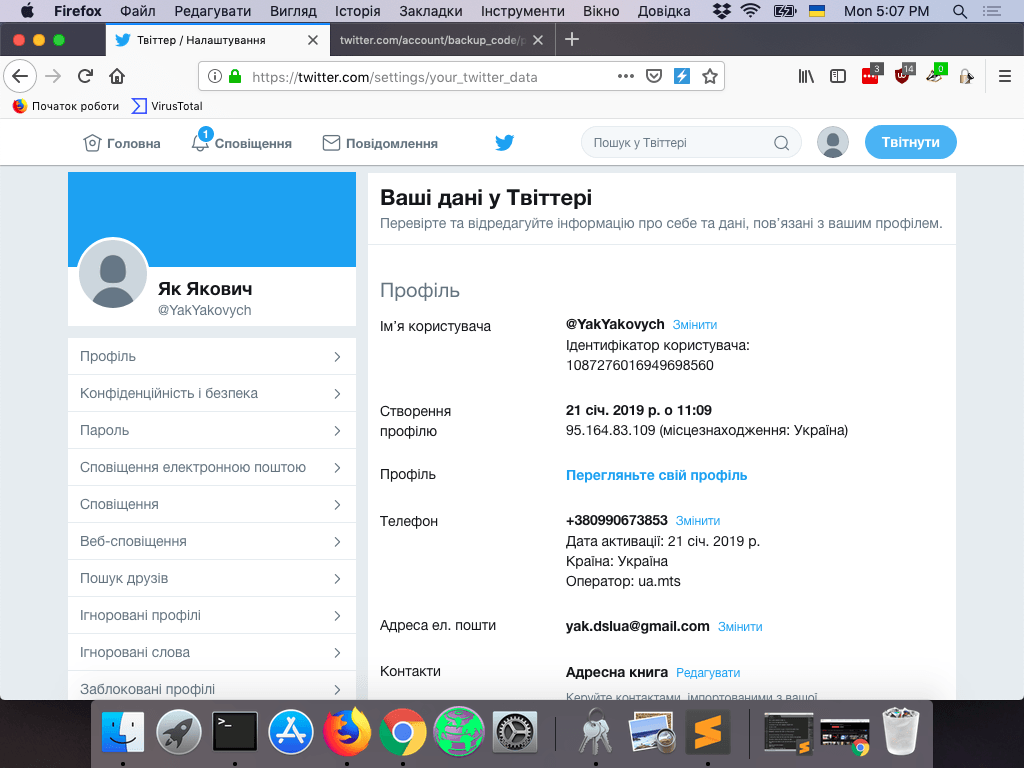Image resolution: width=1024 pixels, height=768 pixels.
Task: Open Finder from the Dock
Action: pos(123,731)
